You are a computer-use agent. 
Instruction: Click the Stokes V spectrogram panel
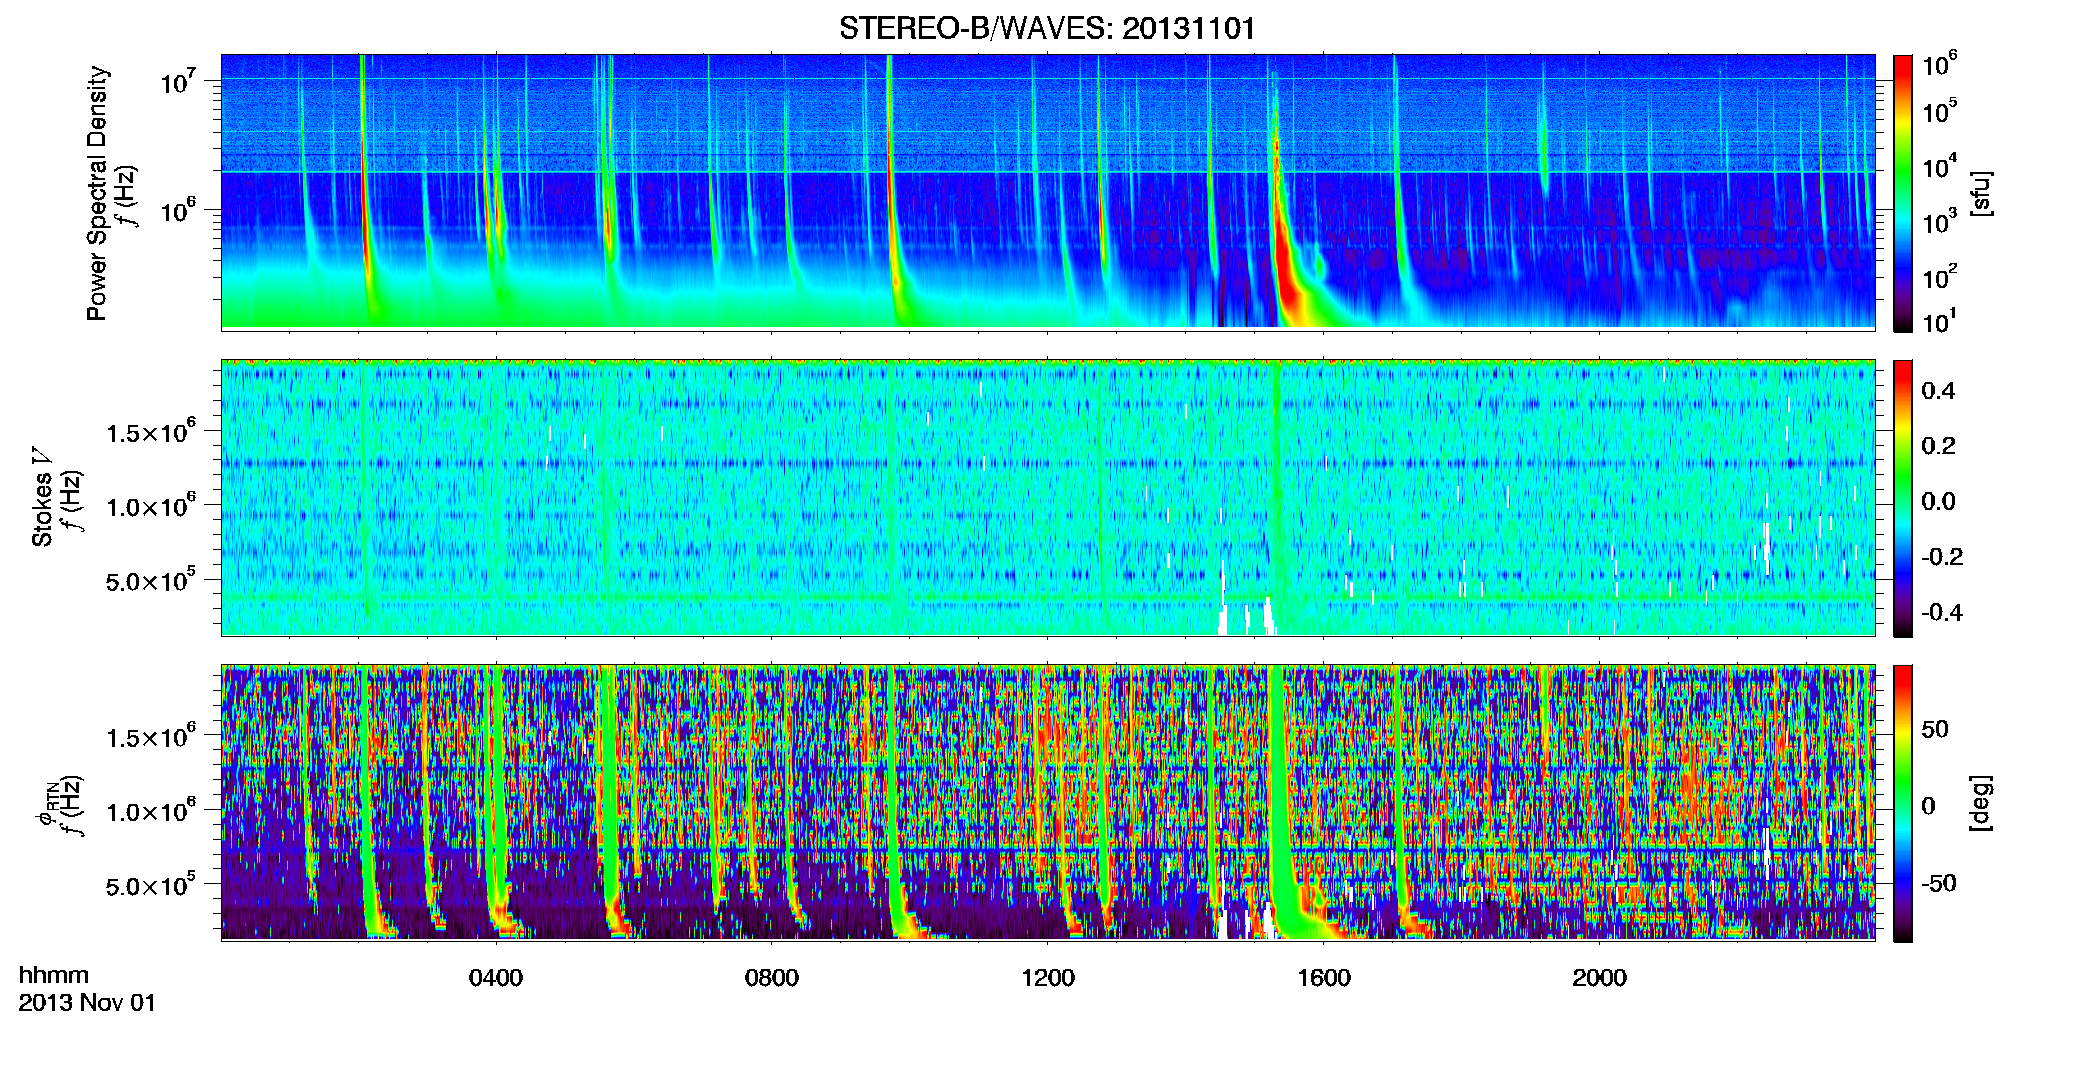pyautogui.click(x=1048, y=498)
